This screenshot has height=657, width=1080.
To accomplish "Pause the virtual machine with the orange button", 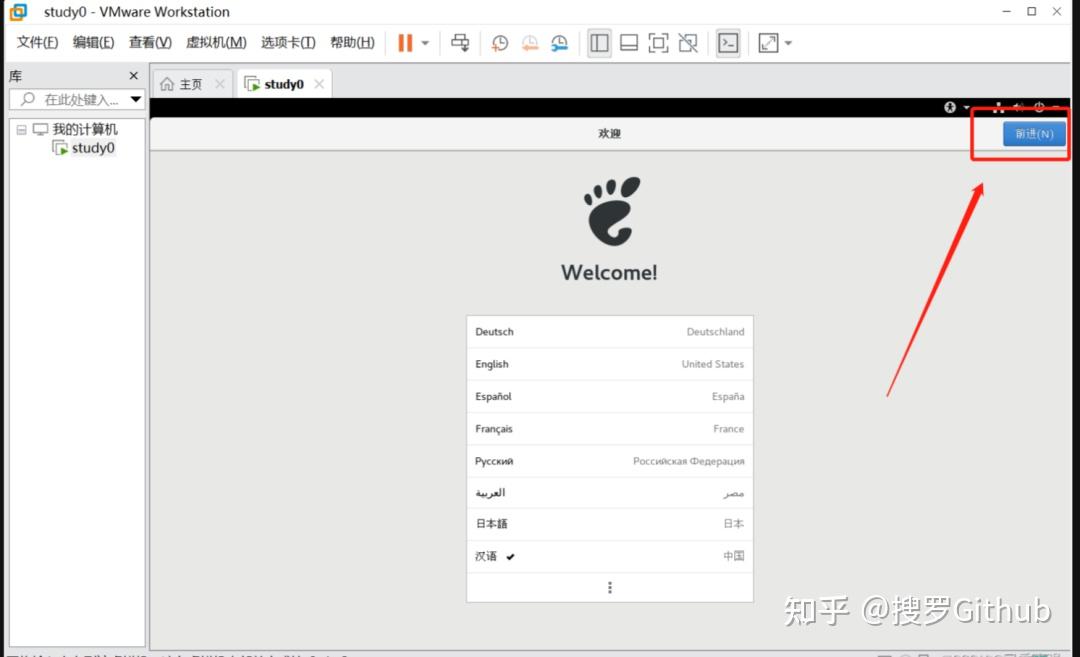I will click(x=405, y=43).
